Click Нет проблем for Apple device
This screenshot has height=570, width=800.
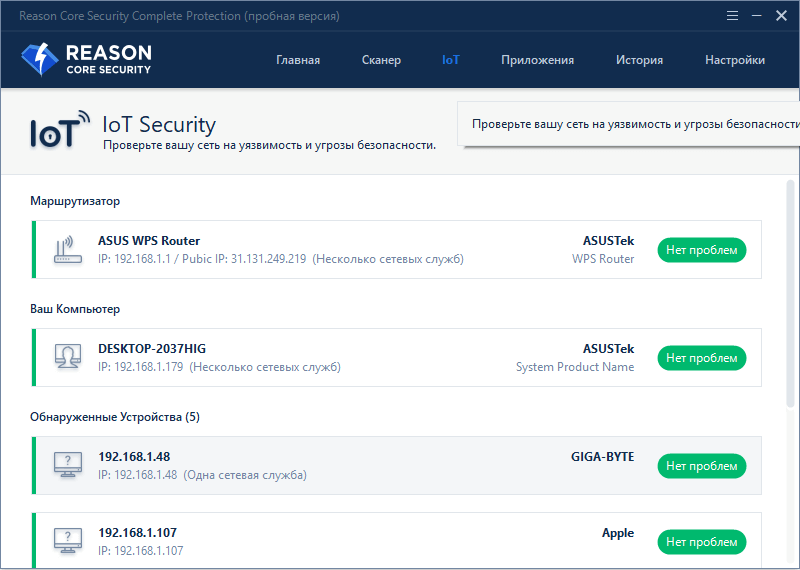point(702,542)
